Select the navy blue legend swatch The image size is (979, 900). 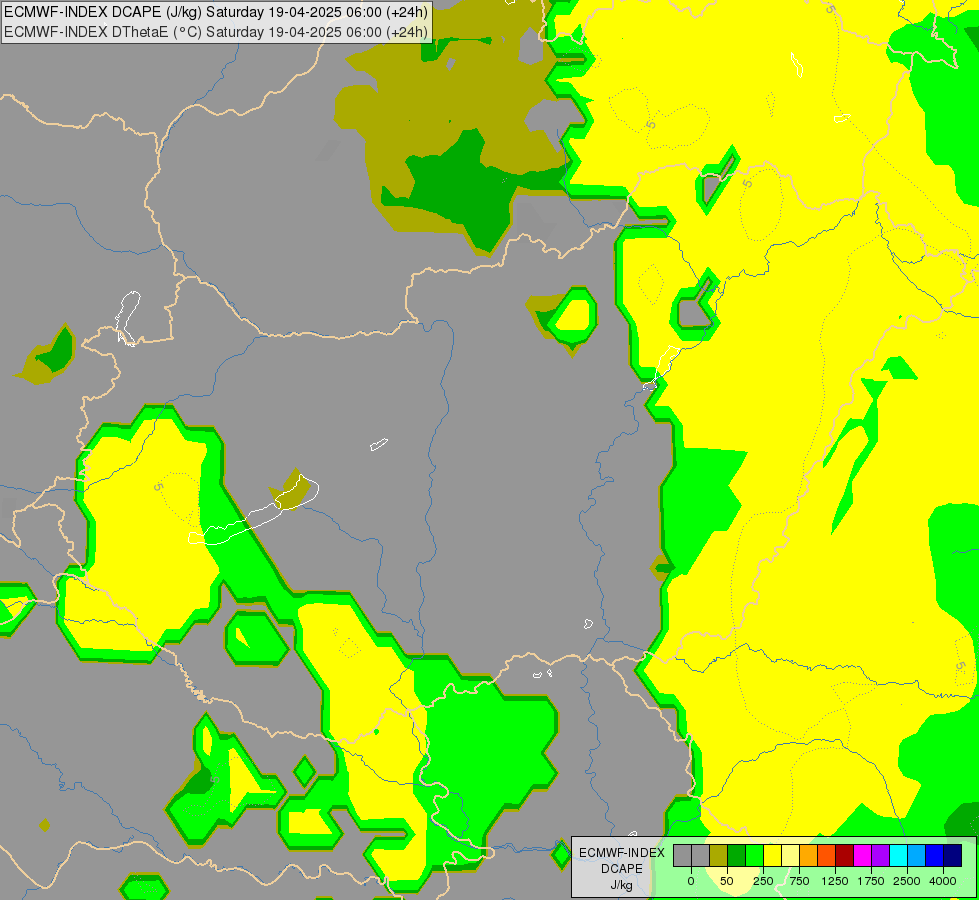click(x=953, y=856)
